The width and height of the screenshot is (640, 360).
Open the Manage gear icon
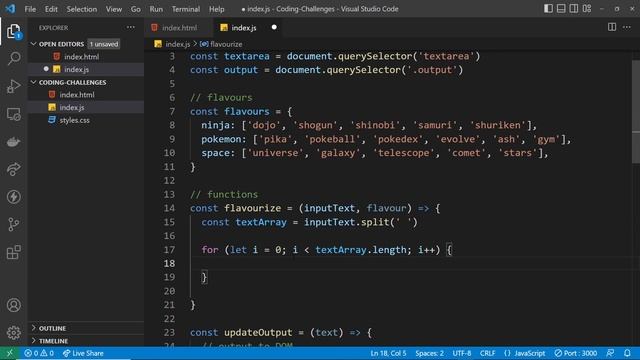[13, 333]
